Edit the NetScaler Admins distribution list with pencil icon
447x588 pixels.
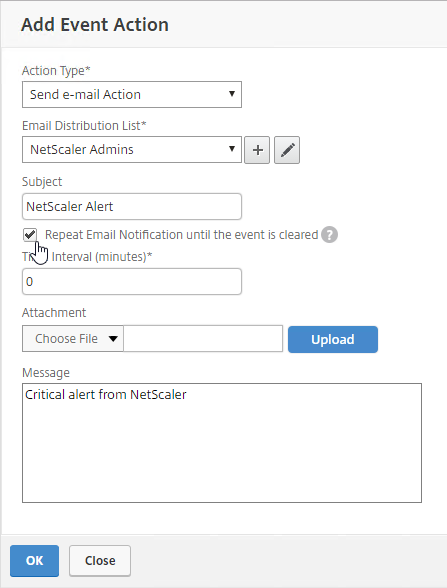click(287, 150)
